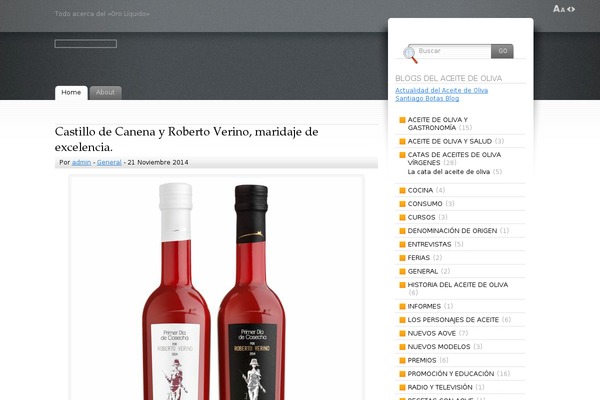Viewport: 600px width, 400px height.
Task: Click orange bullet beside Entrevistas
Action: pos(402,244)
